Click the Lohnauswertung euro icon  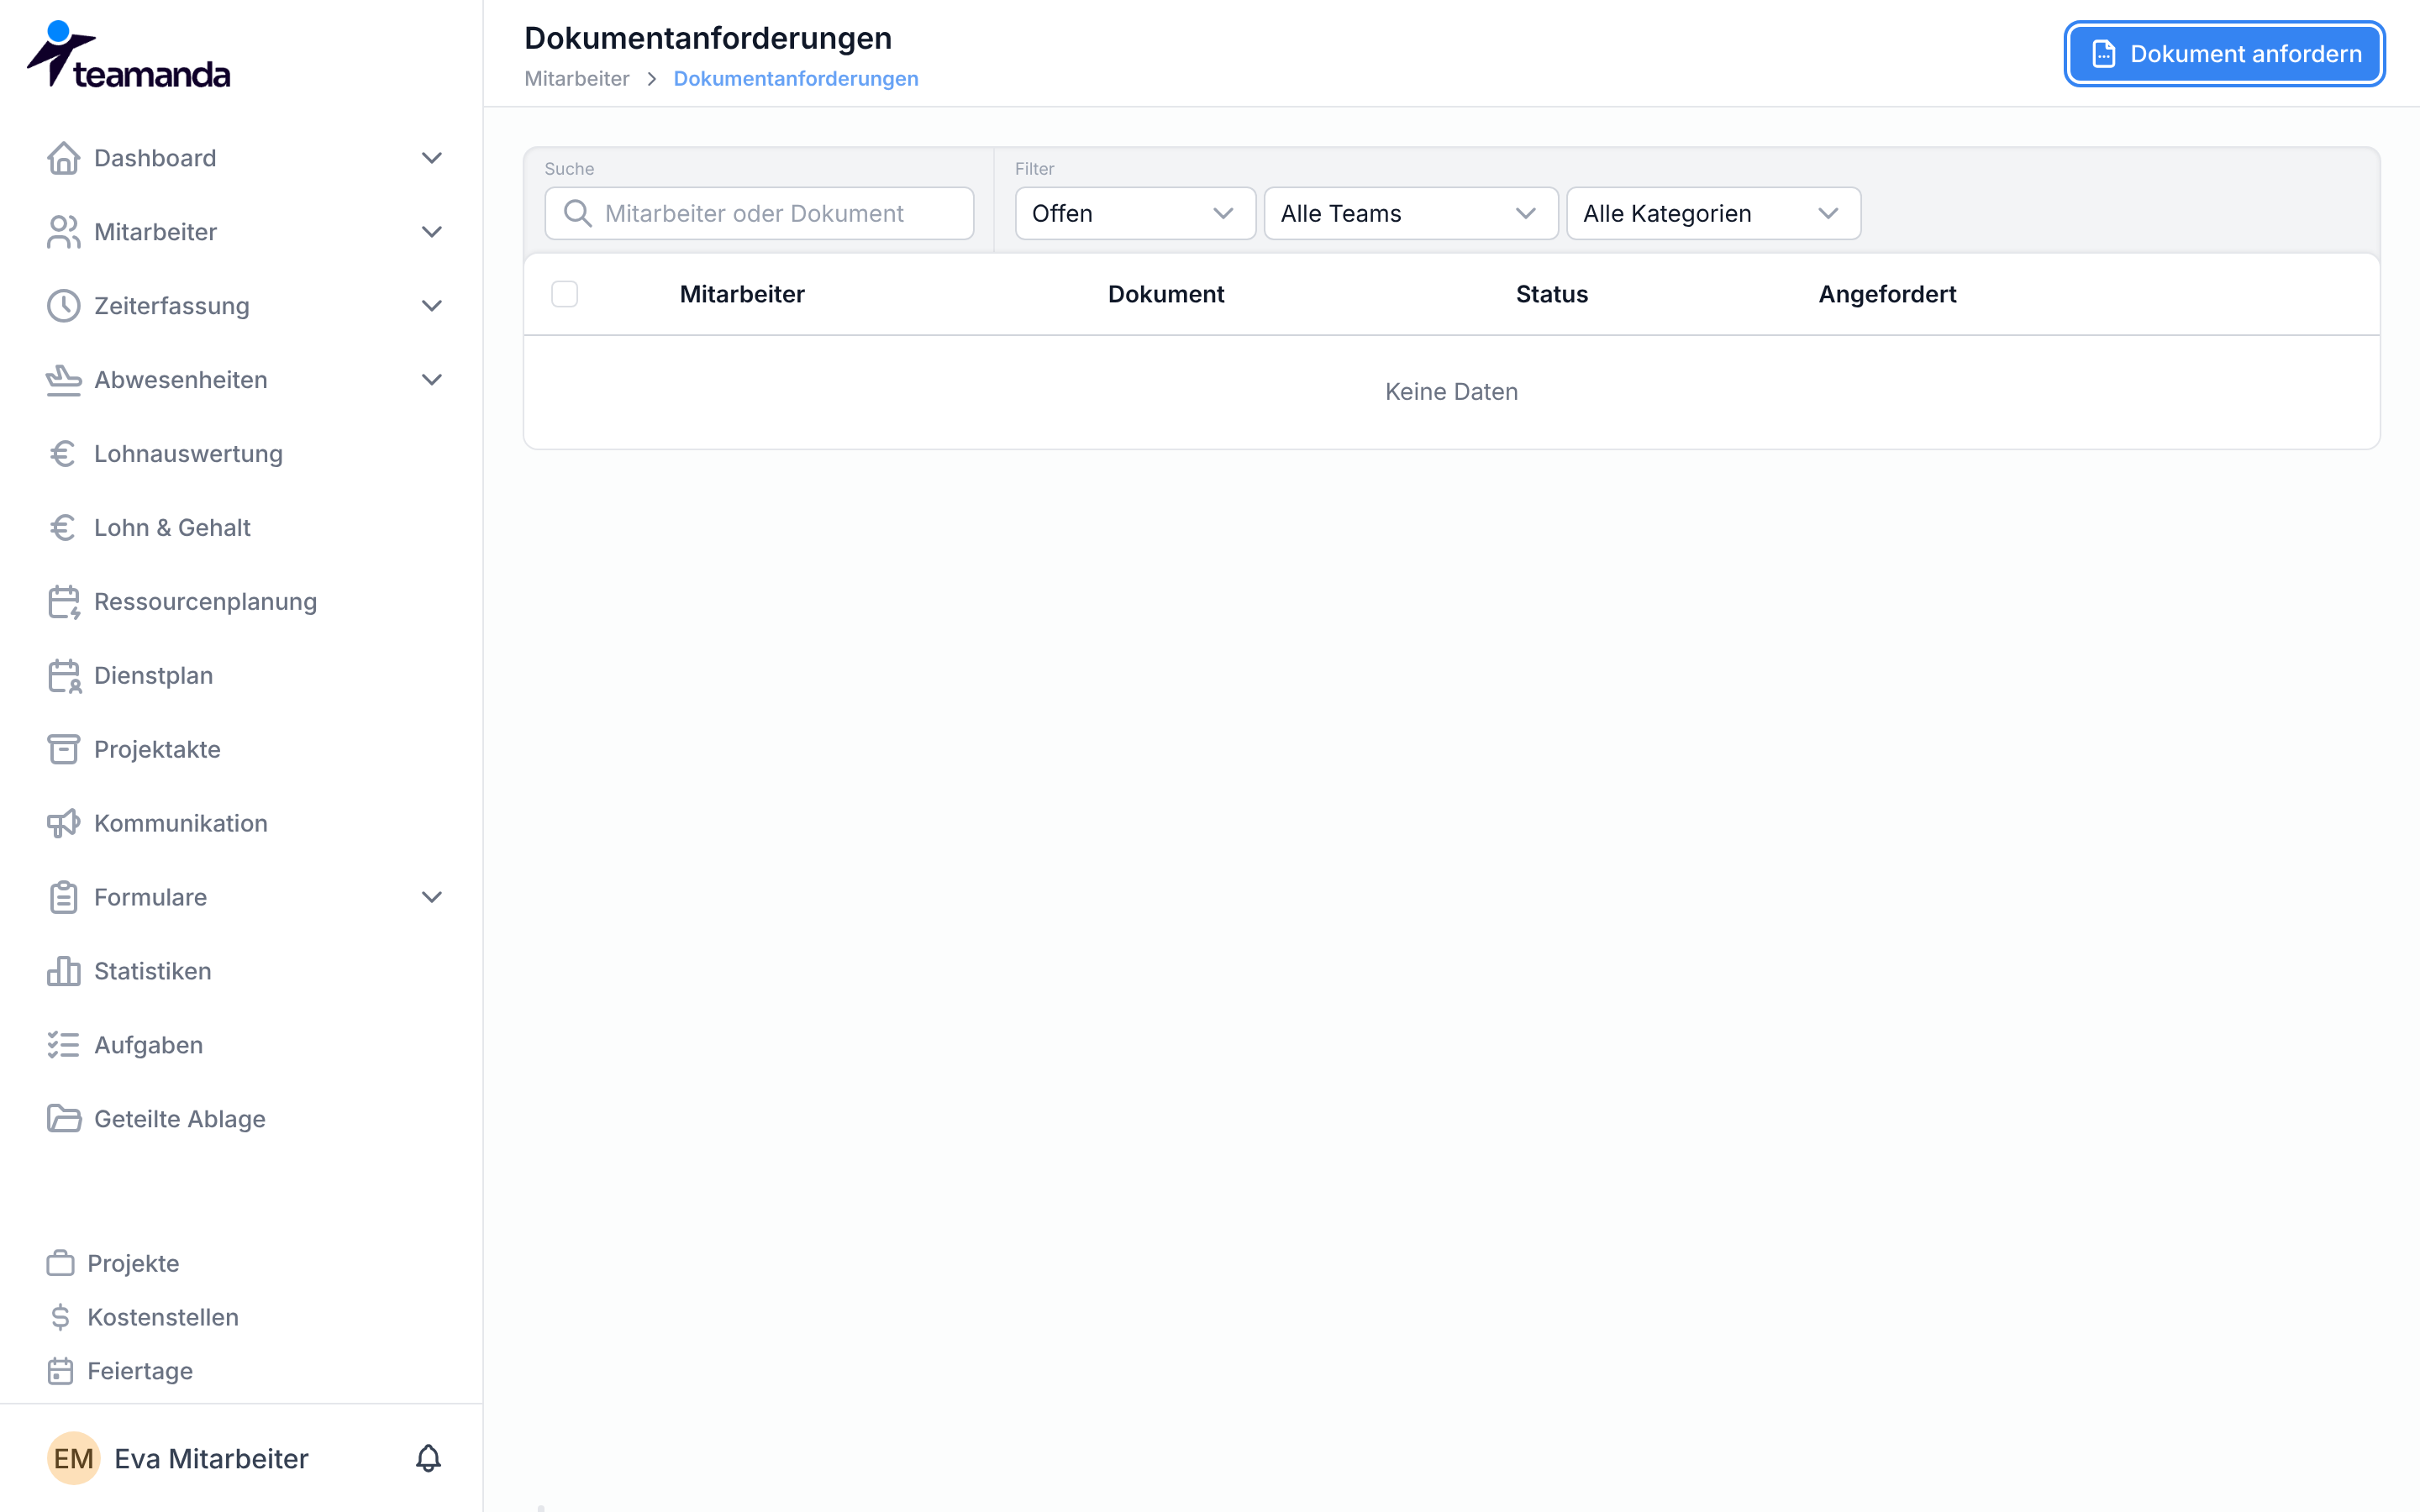tap(63, 454)
